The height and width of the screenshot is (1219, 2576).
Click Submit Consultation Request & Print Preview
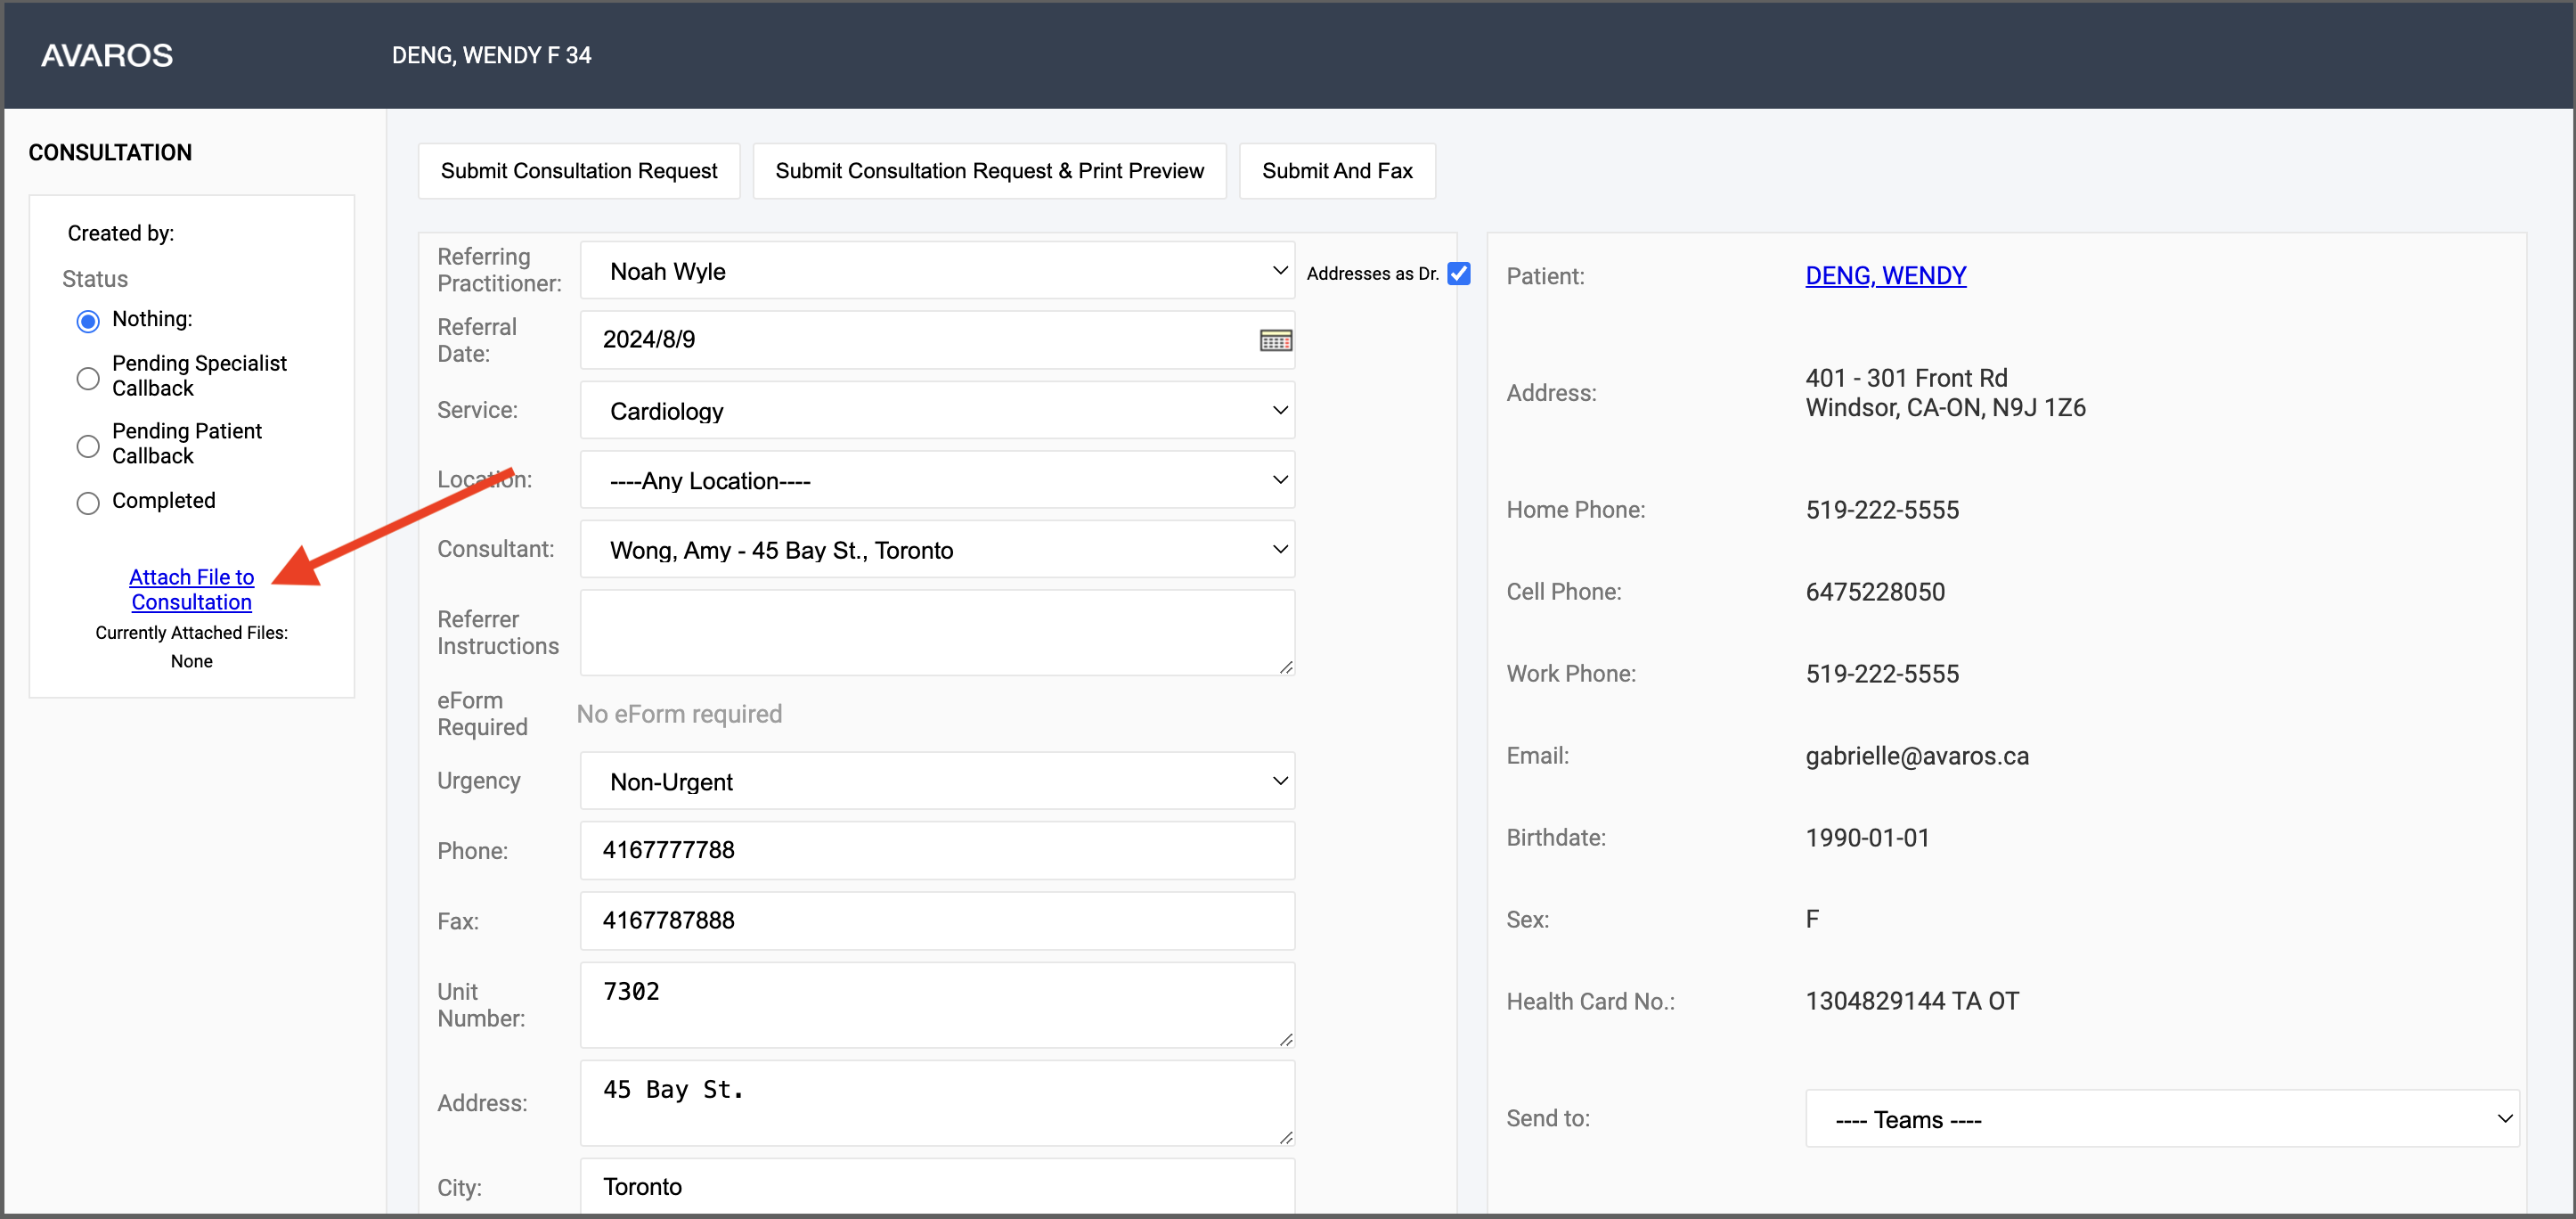[x=989, y=171]
